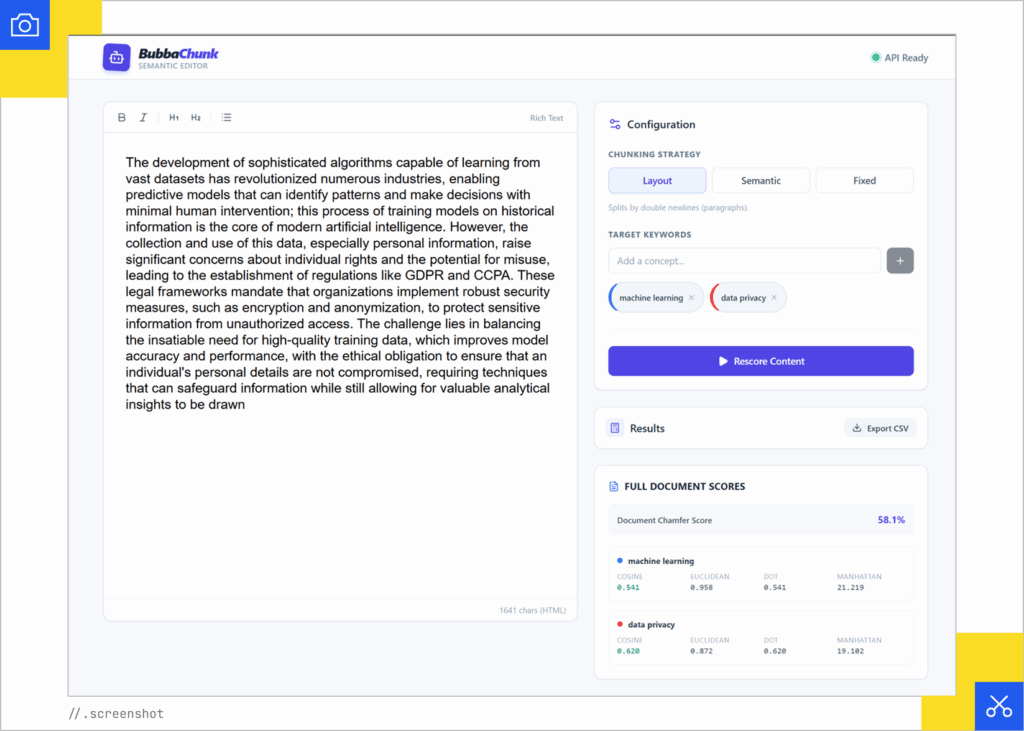Select the Layout chunking strategy

click(657, 181)
